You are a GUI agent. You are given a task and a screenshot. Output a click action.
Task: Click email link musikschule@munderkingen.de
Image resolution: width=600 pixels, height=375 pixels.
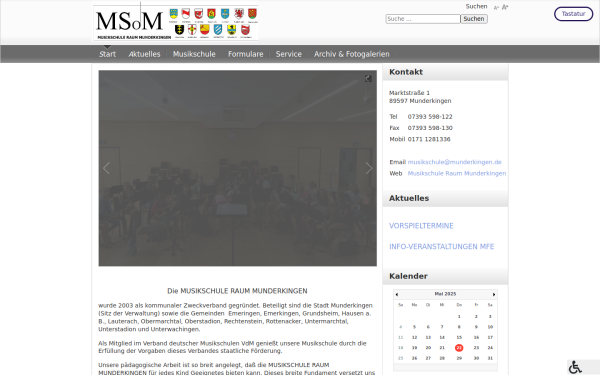click(x=455, y=162)
